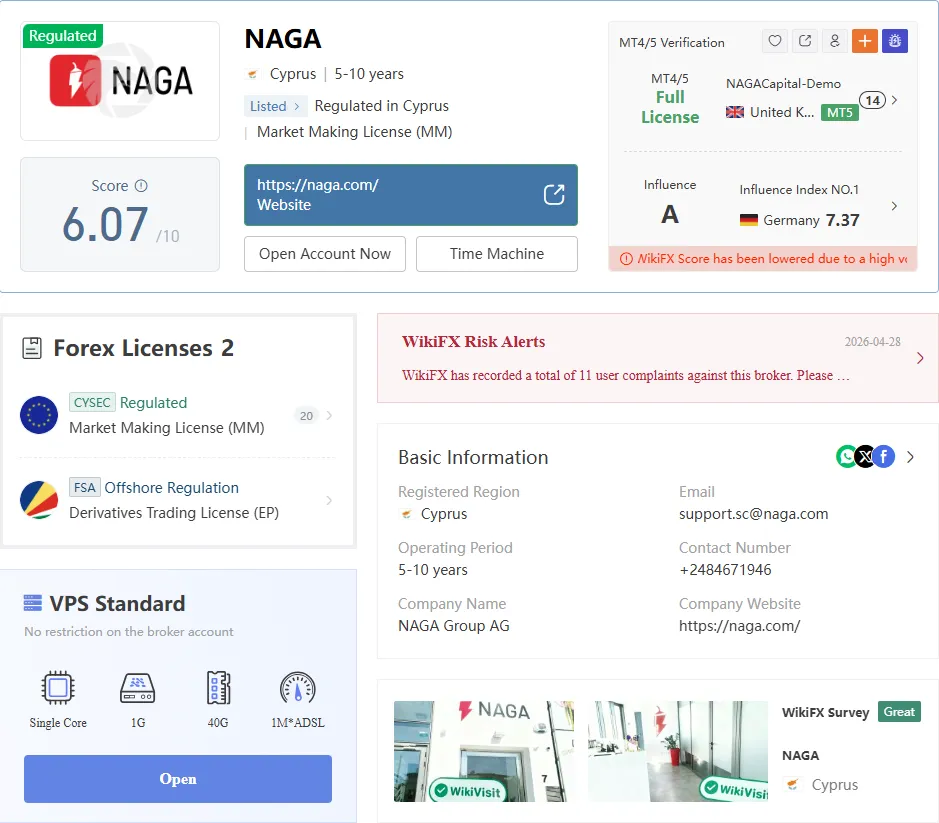Image resolution: width=939 pixels, height=823 pixels.
Task: Click the CYSEC EU flag icon
Action: (39, 415)
